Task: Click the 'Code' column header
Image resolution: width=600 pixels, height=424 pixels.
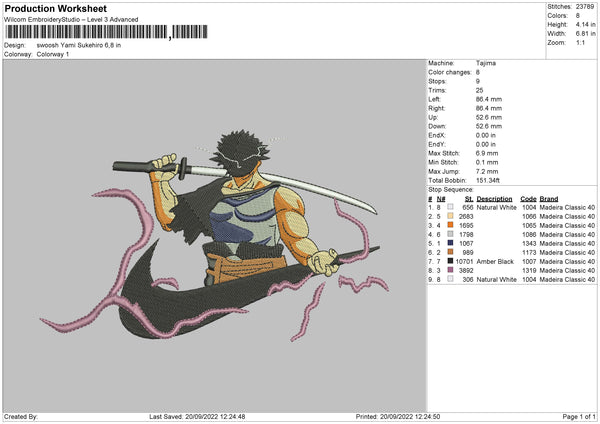Action: coord(528,199)
